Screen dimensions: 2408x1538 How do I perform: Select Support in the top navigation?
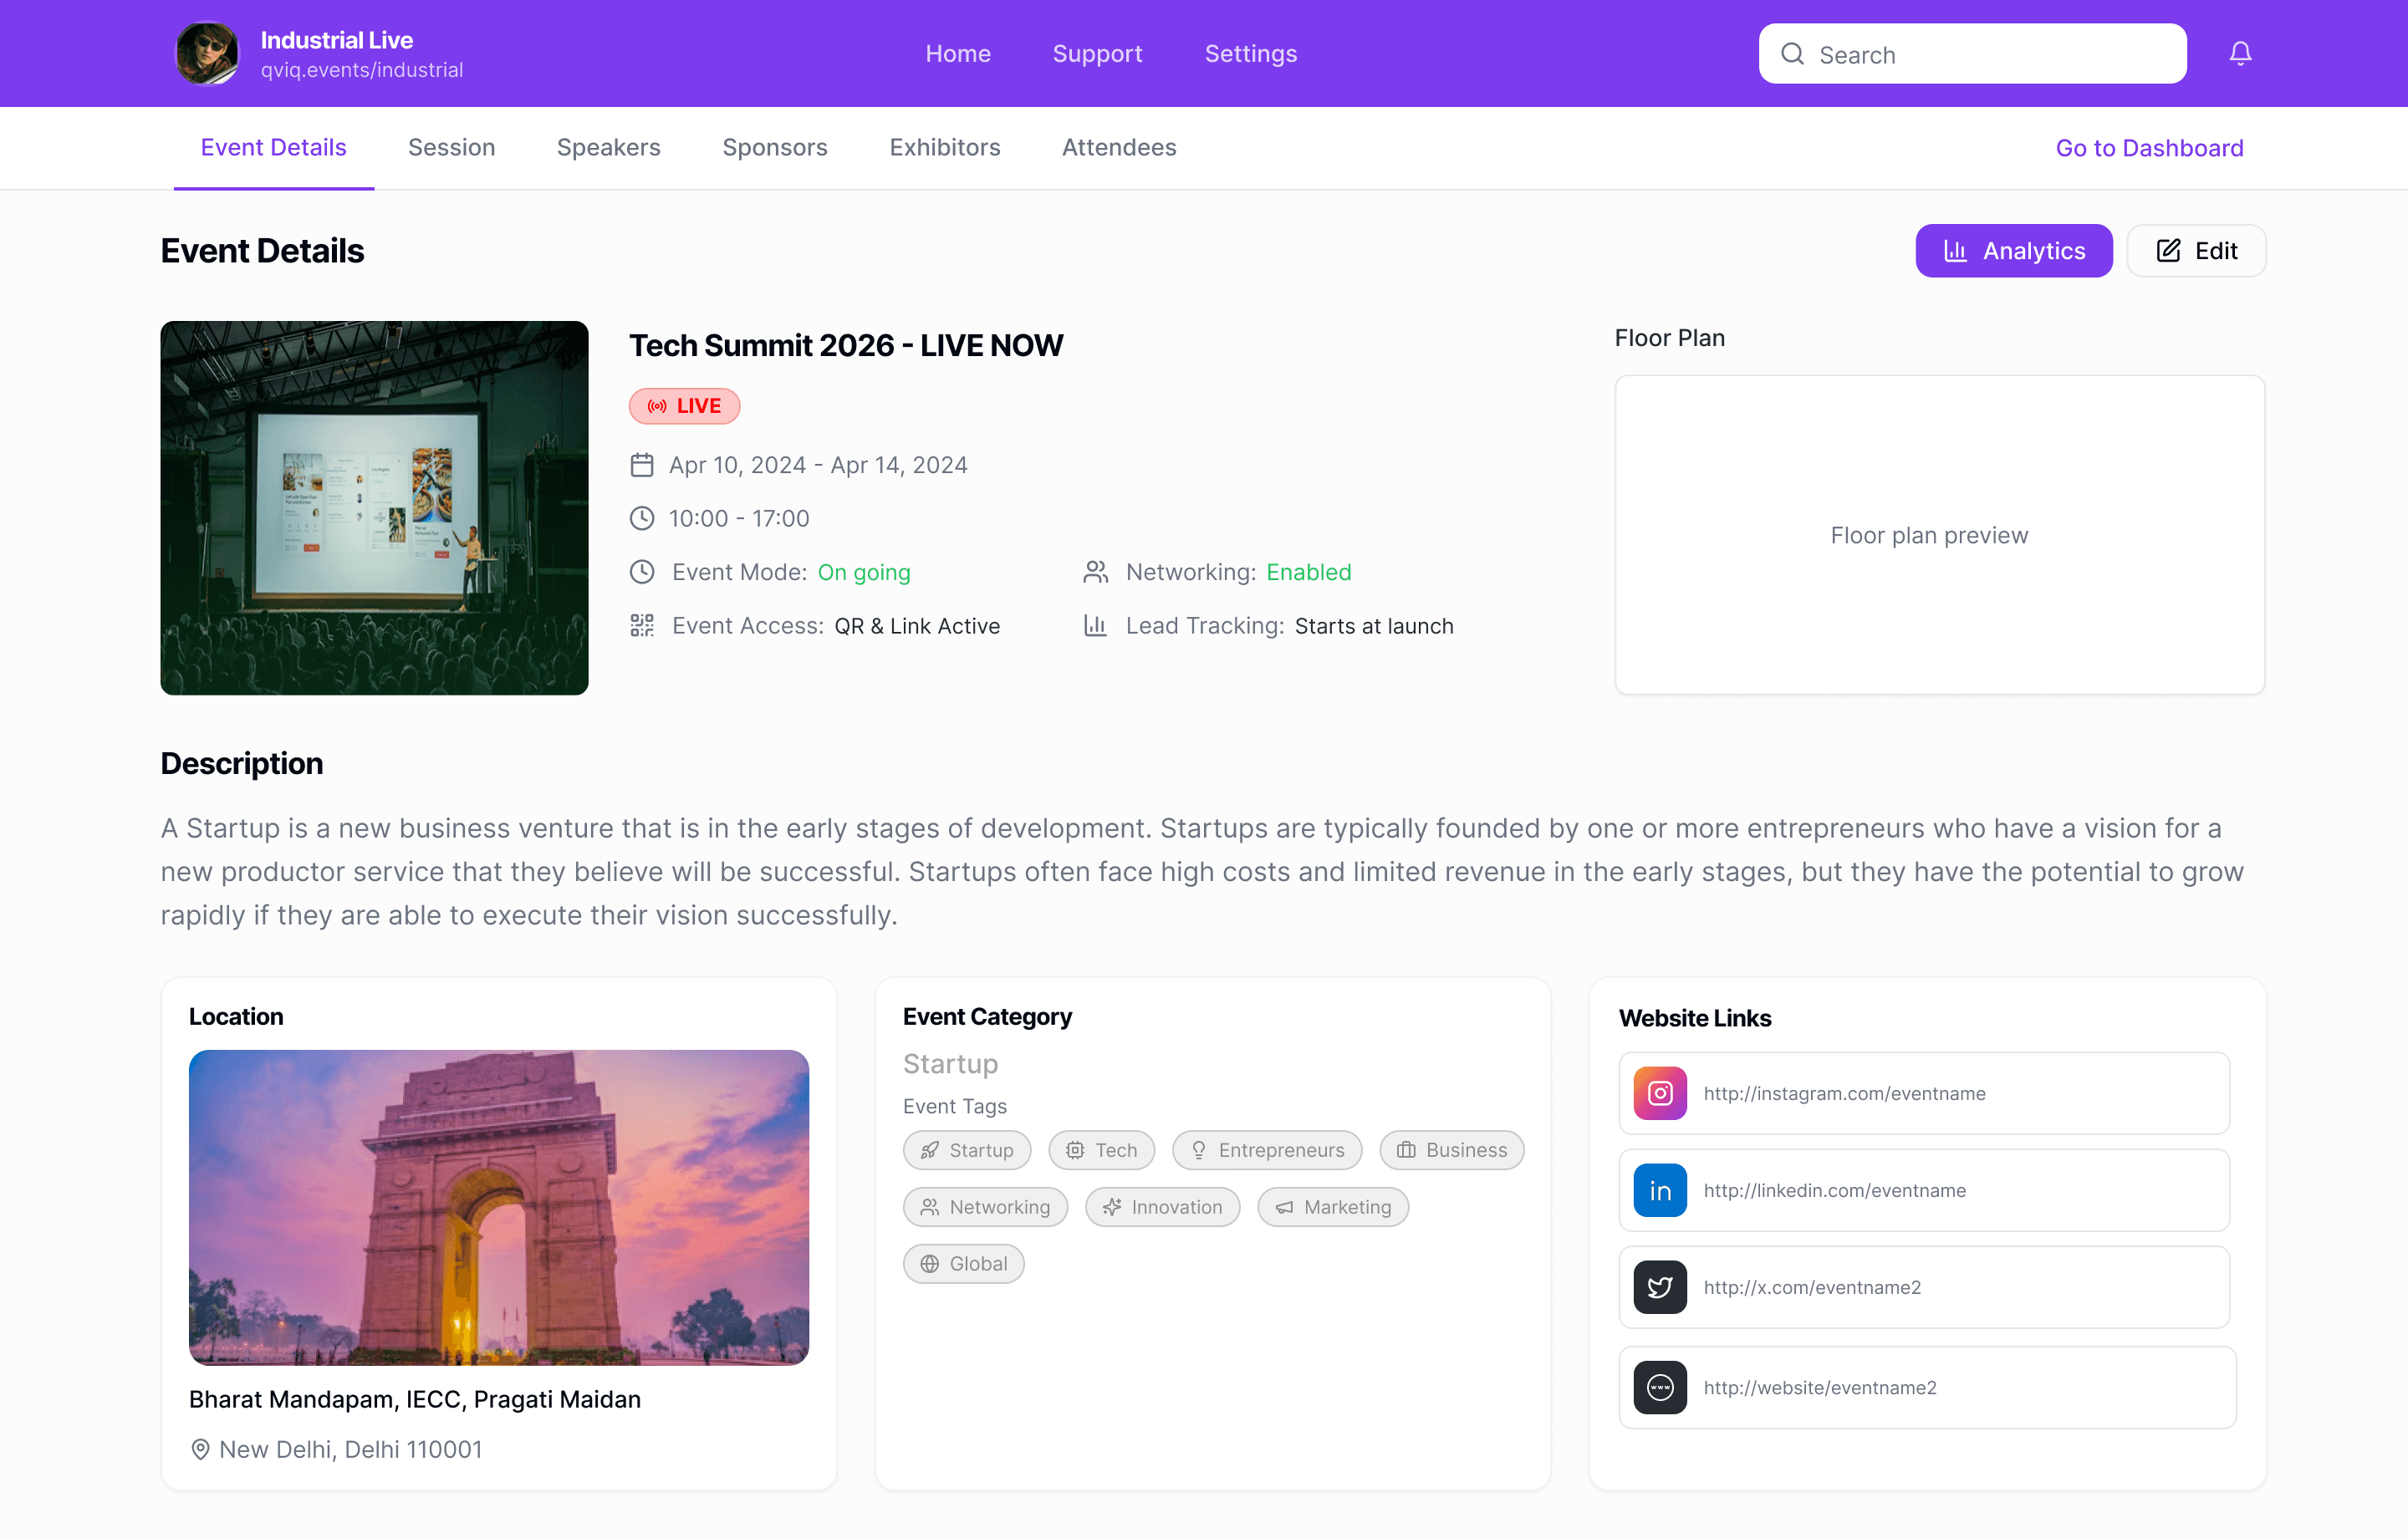(1097, 54)
